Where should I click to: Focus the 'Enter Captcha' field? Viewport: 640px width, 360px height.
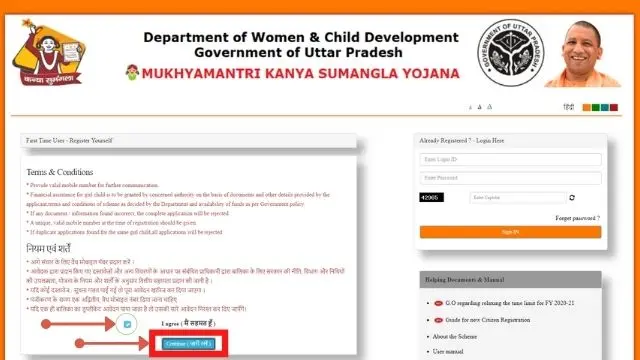(518, 198)
